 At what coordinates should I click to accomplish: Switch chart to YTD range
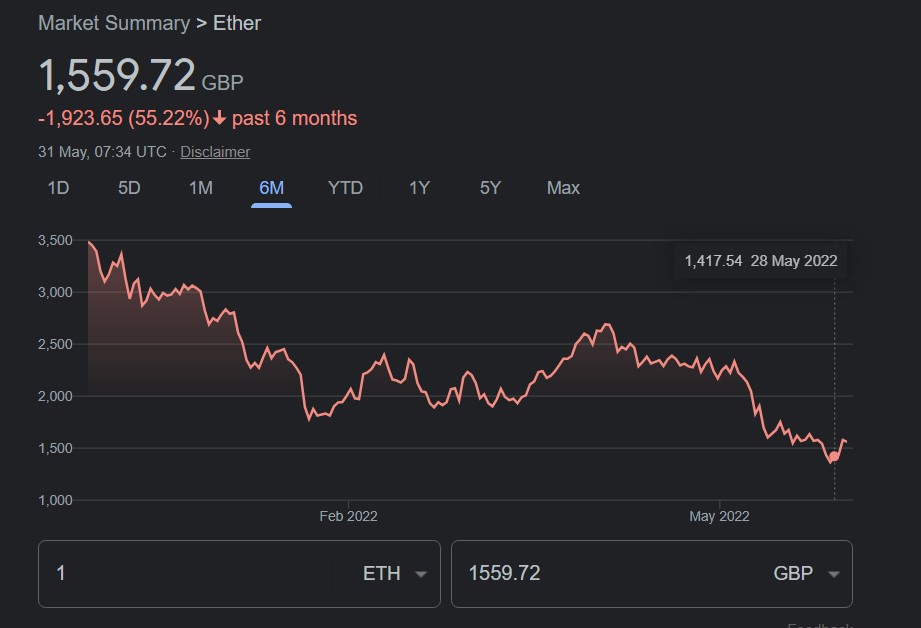coord(345,188)
